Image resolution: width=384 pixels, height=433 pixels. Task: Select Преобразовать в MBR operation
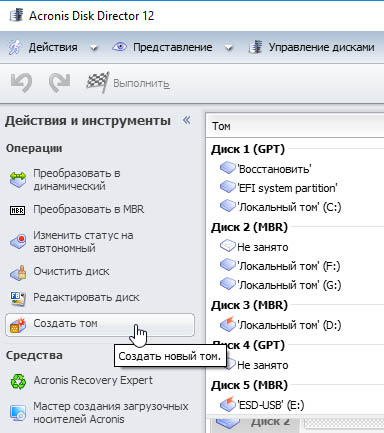(x=89, y=210)
